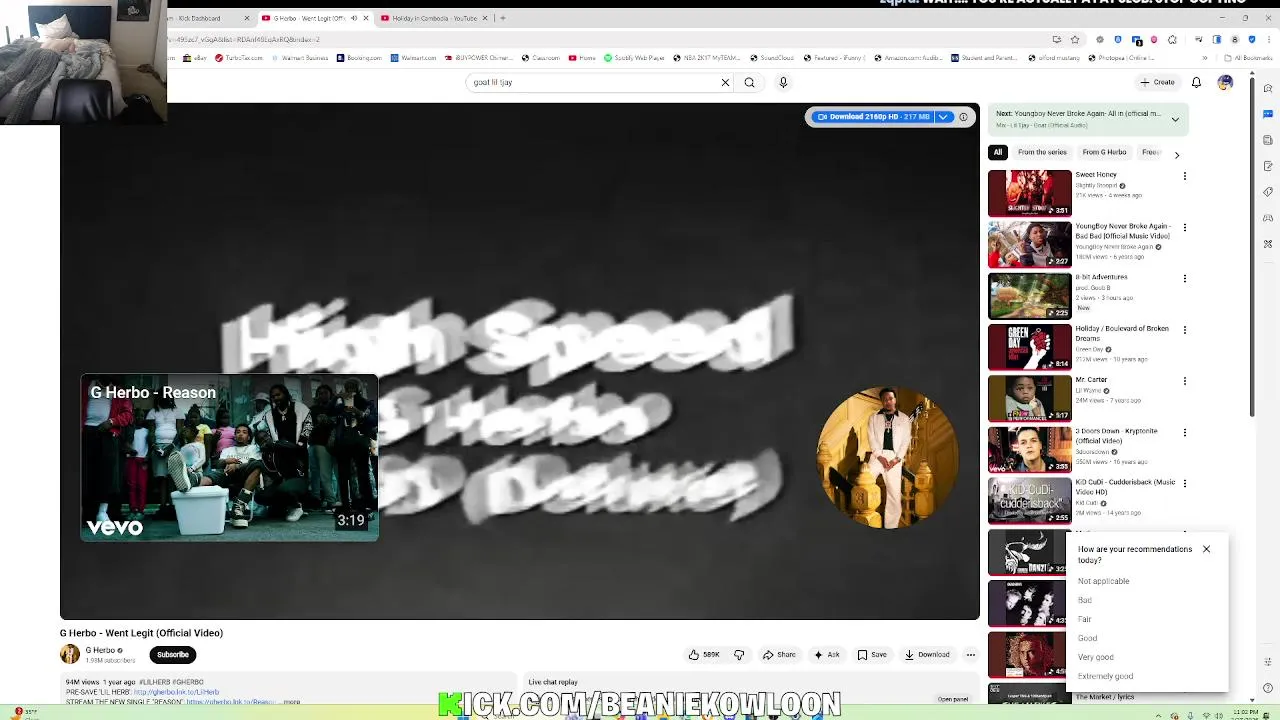The width and height of the screenshot is (1280, 720).
Task: Open the YouTube notifications bell
Action: [1196, 82]
